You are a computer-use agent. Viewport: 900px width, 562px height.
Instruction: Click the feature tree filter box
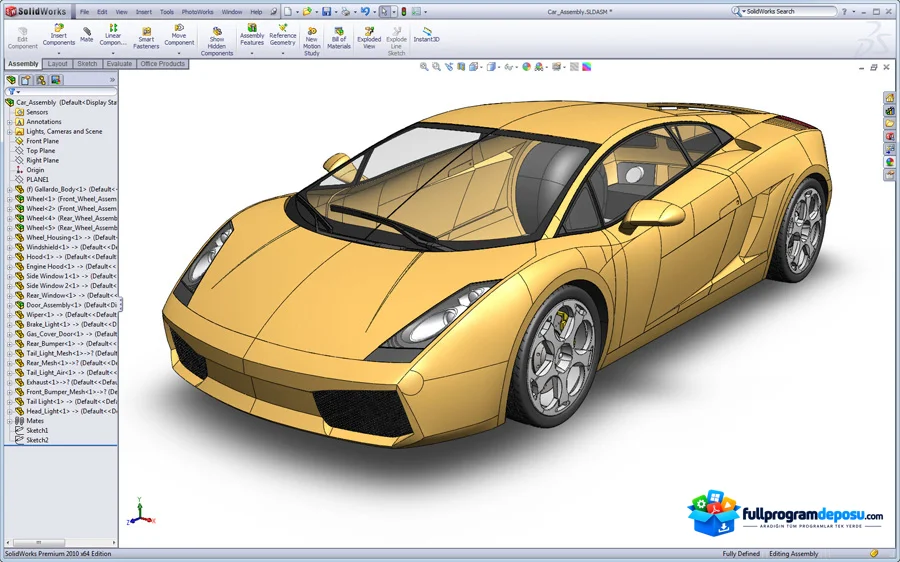click(x=61, y=91)
